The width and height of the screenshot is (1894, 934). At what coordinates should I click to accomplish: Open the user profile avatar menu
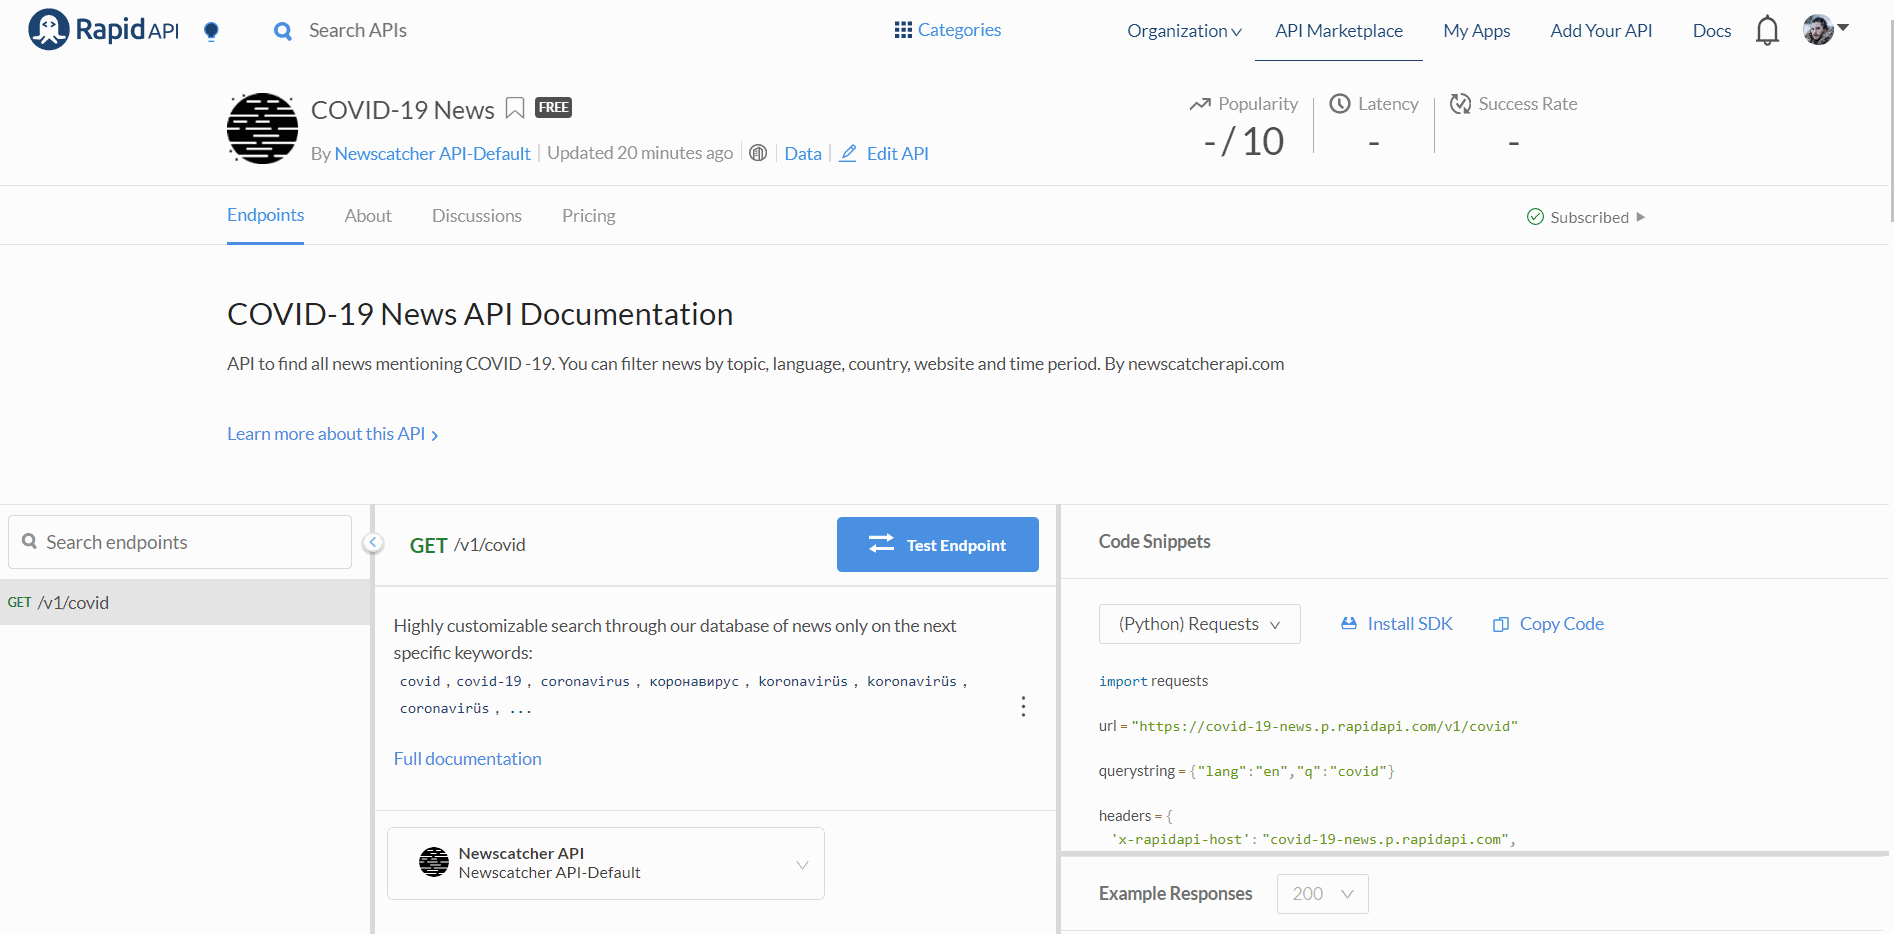coord(1825,30)
